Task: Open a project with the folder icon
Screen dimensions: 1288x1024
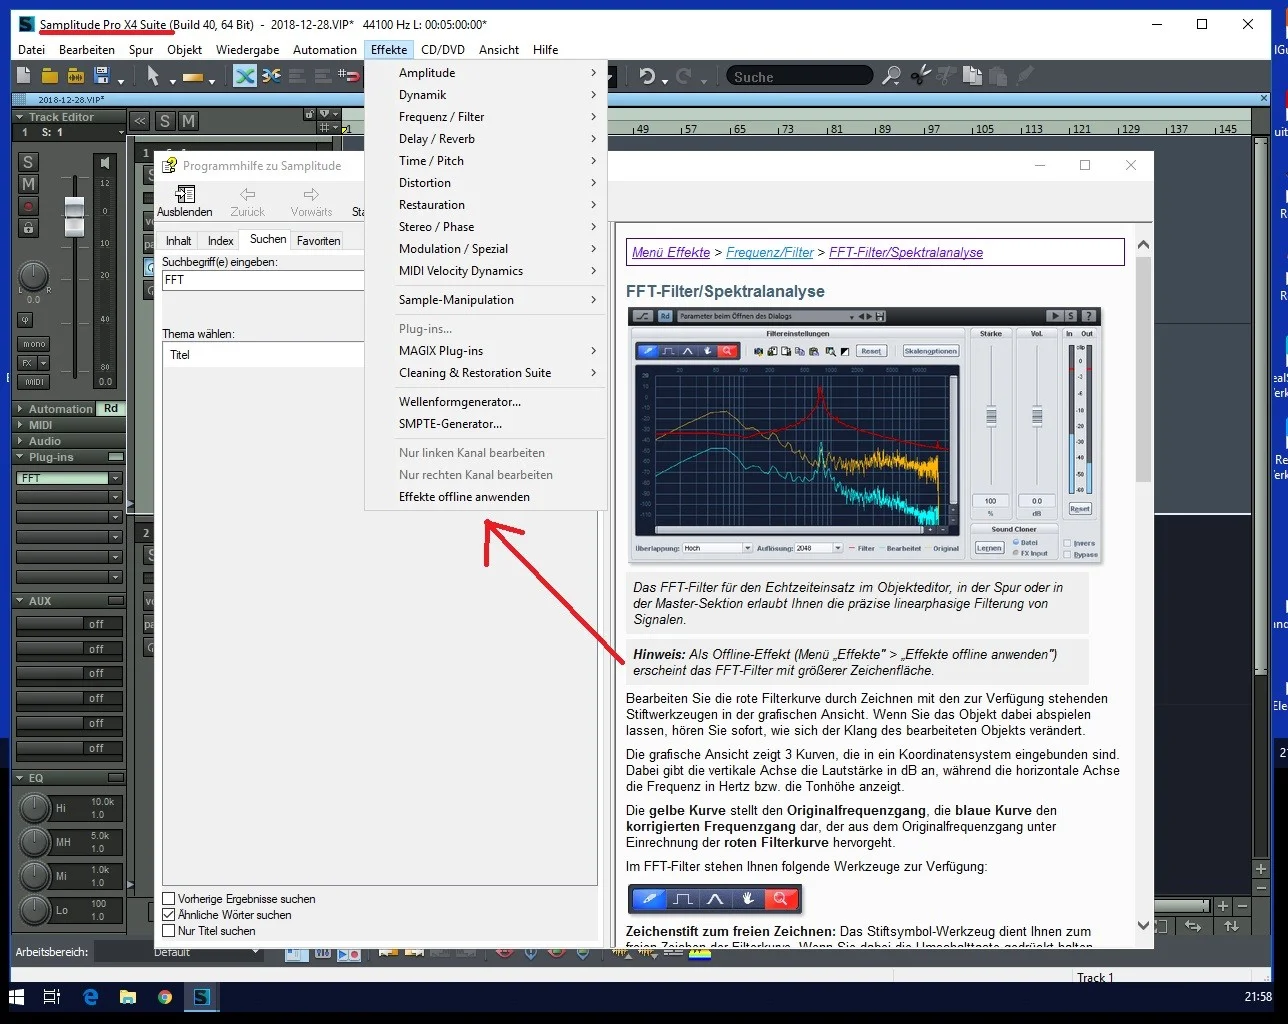Action: (x=50, y=76)
